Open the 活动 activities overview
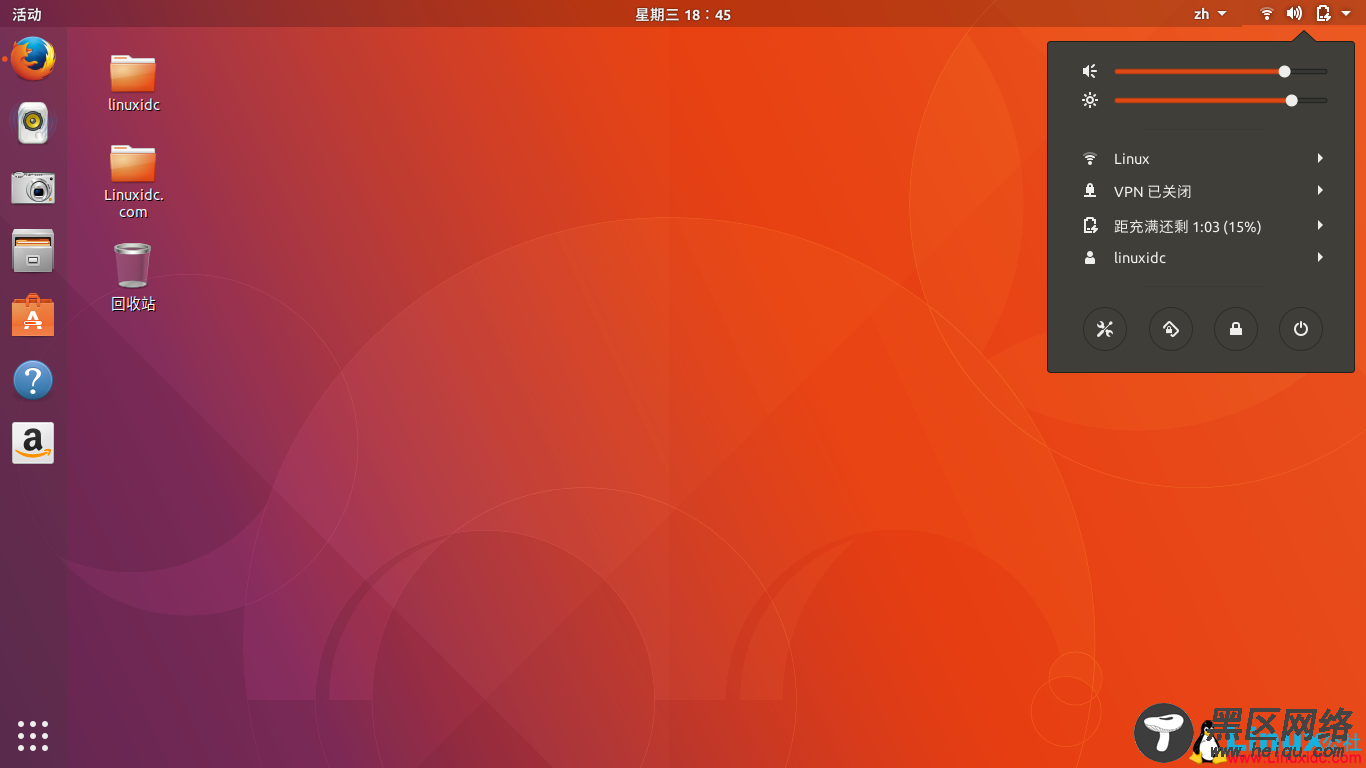This screenshot has height=768, width=1366. (27, 14)
